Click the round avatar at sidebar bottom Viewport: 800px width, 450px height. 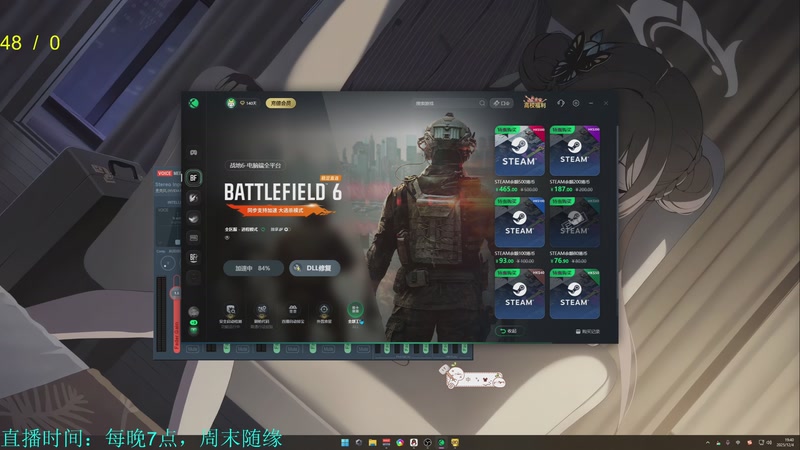[193, 312]
